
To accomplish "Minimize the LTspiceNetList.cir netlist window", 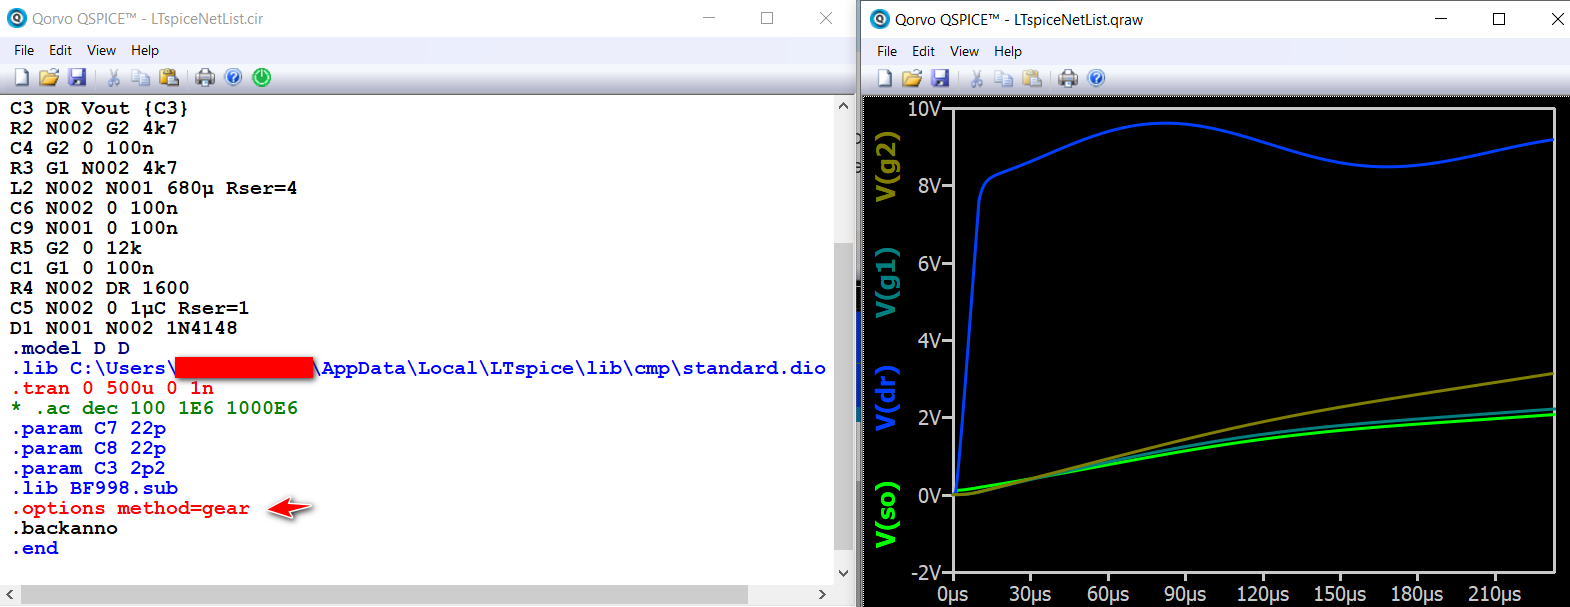I will (709, 18).
